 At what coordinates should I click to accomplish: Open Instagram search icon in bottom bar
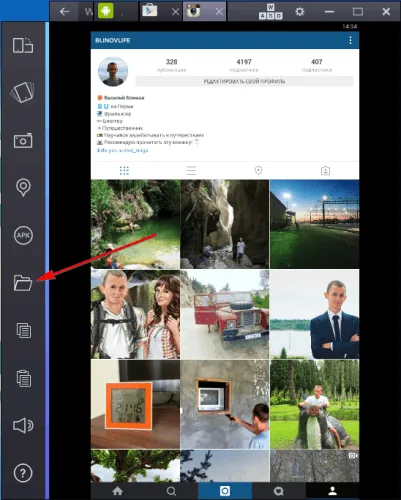(171, 491)
